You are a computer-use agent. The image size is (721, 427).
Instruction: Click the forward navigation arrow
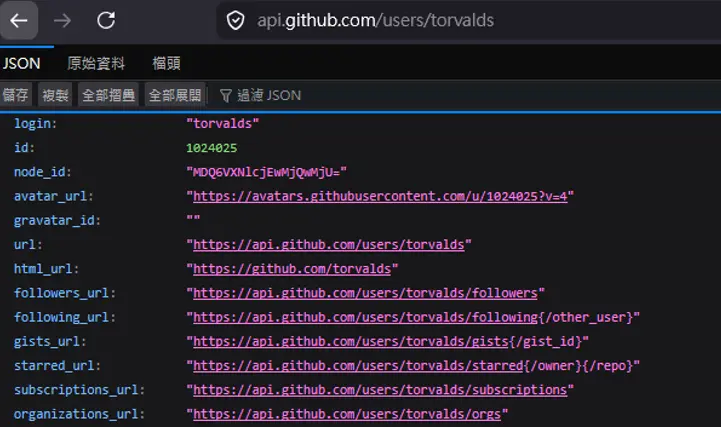[x=62, y=20]
